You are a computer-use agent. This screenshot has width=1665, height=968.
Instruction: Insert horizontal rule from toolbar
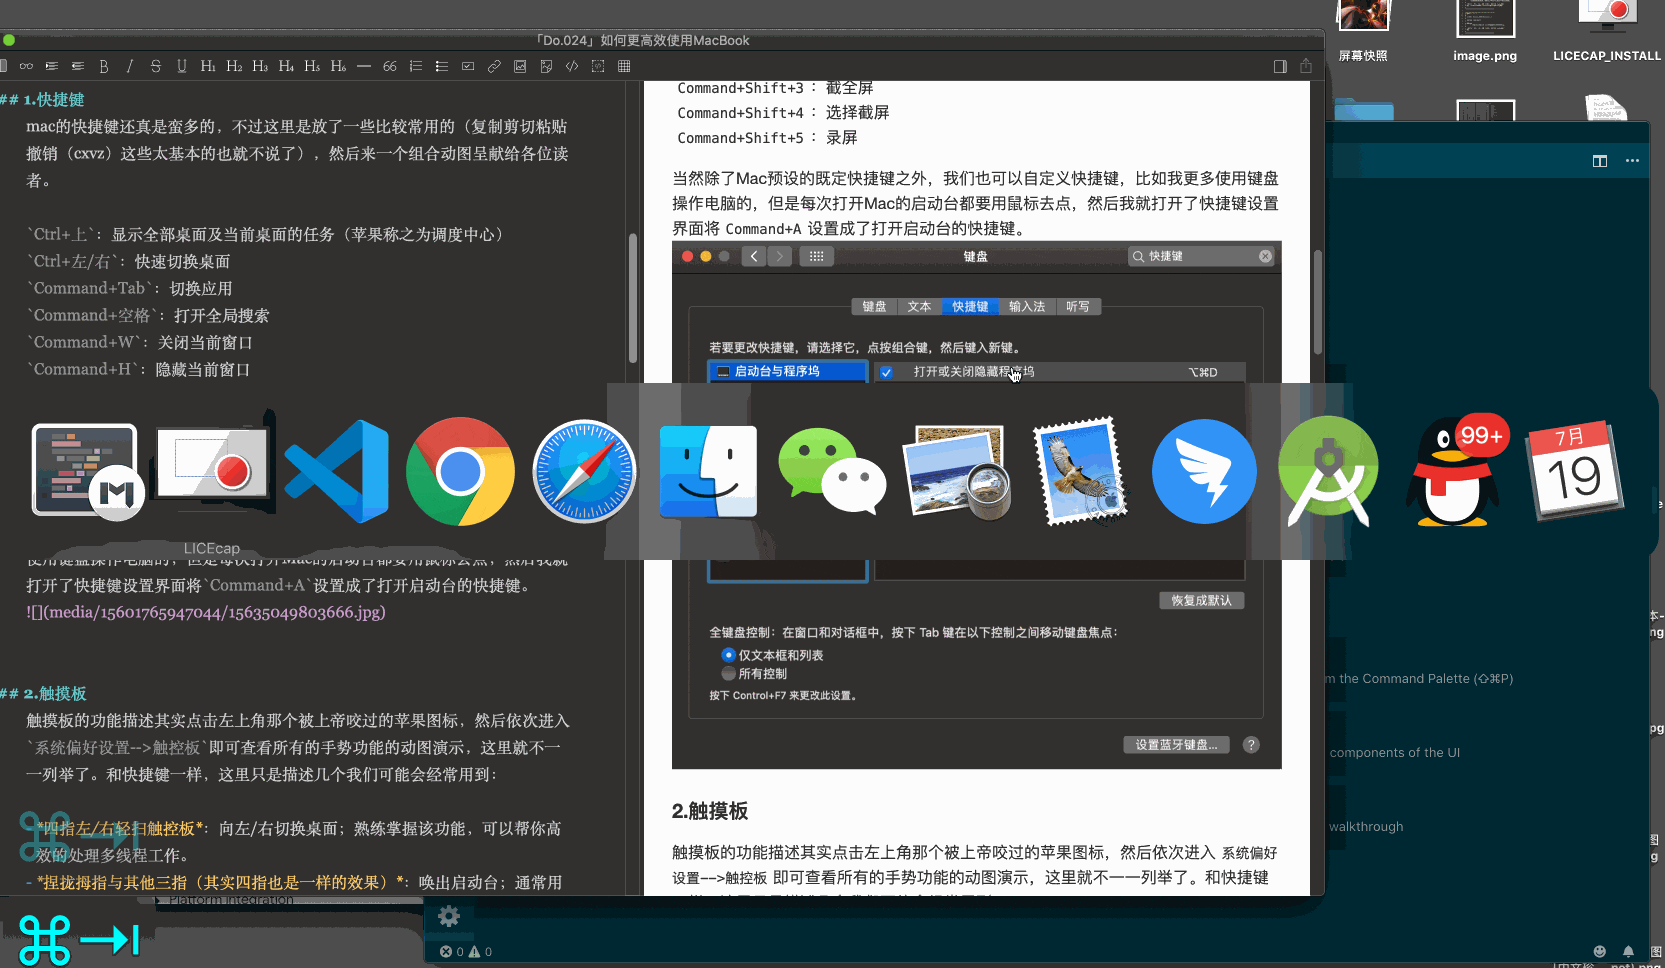click(364, 66)
